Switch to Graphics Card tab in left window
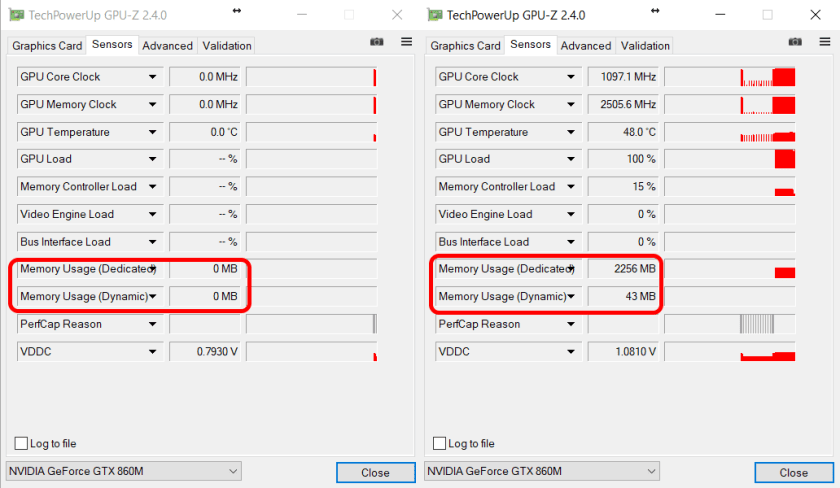The image size is (840, 488). tap(47, 46)
